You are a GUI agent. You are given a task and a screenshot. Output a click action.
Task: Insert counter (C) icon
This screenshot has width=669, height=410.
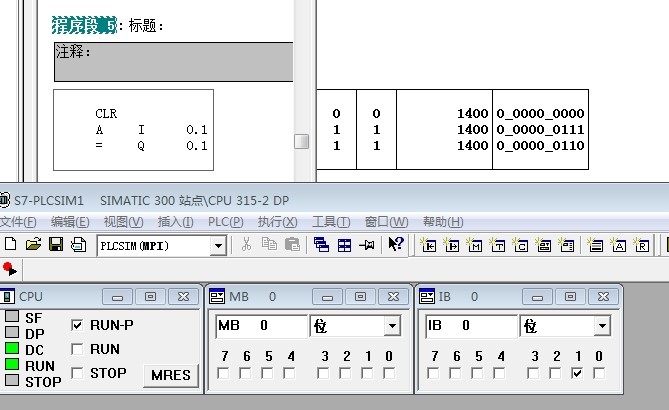point(521,245)
